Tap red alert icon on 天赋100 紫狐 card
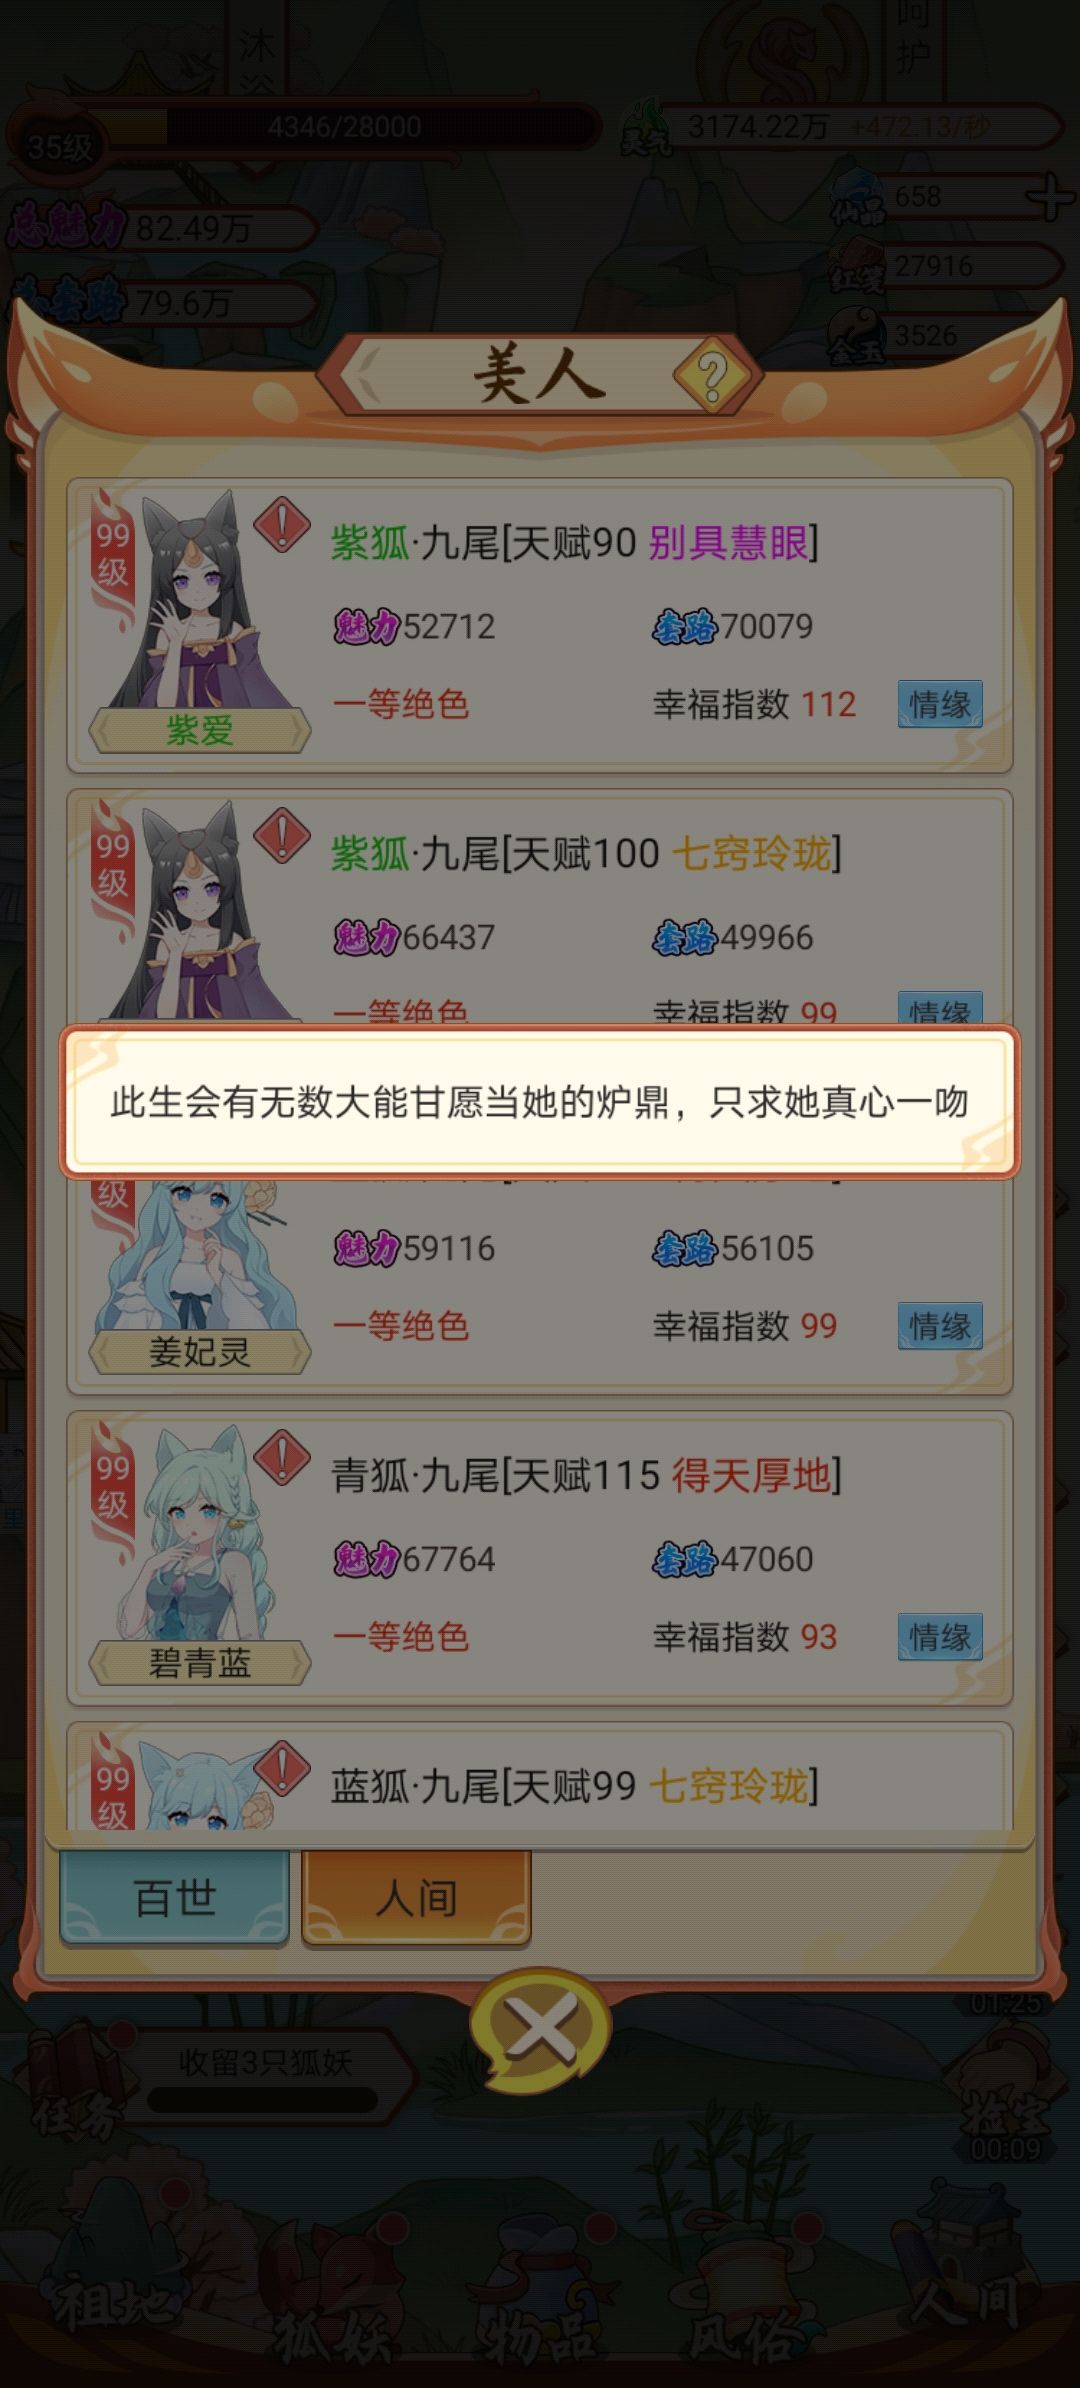Image resolution: width=1080 pixels, height=2388 pixels. point(282,835)
